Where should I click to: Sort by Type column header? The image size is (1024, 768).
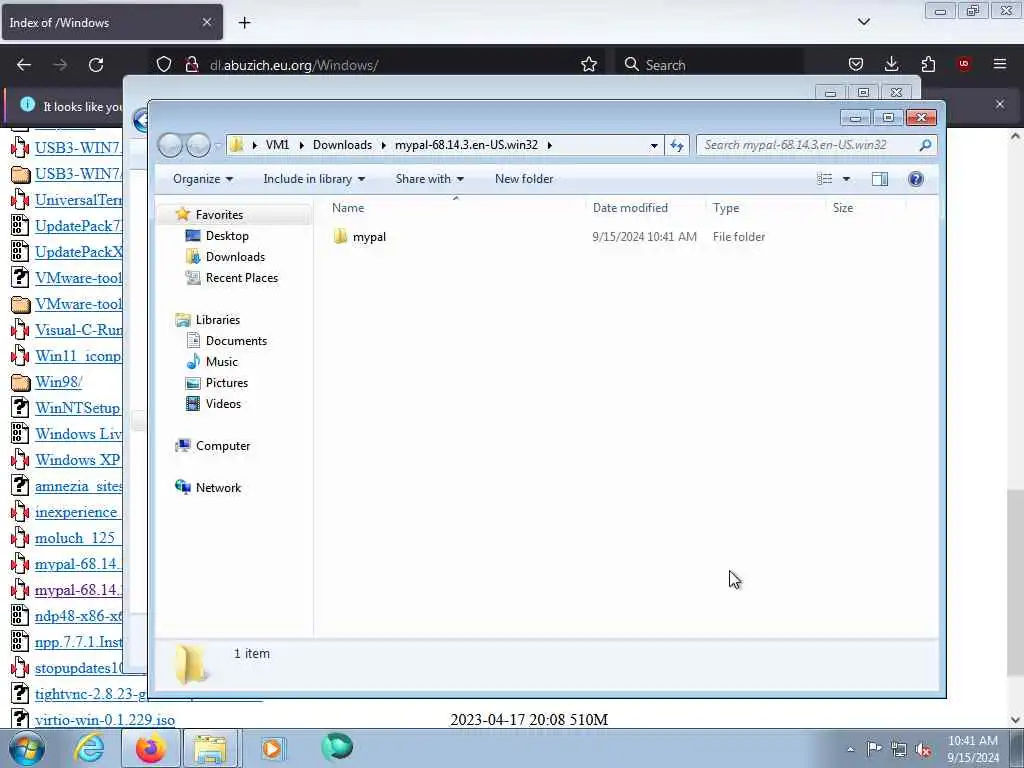coord(726,208)
